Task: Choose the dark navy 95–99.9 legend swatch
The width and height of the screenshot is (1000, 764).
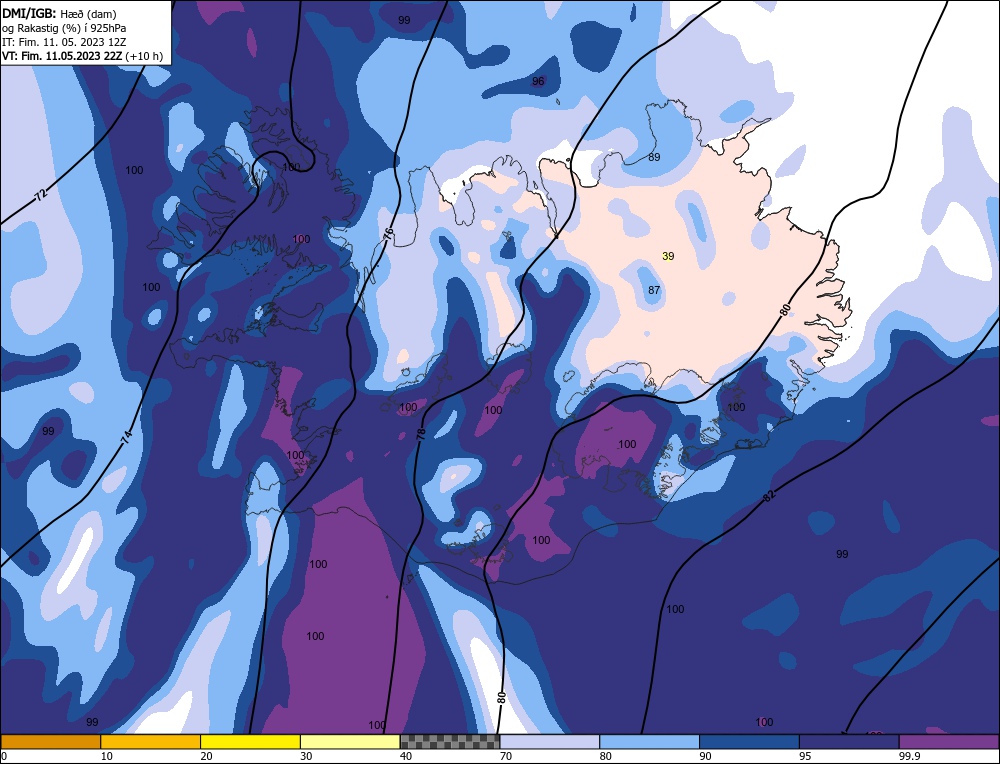Action: [x=849, y=742]
